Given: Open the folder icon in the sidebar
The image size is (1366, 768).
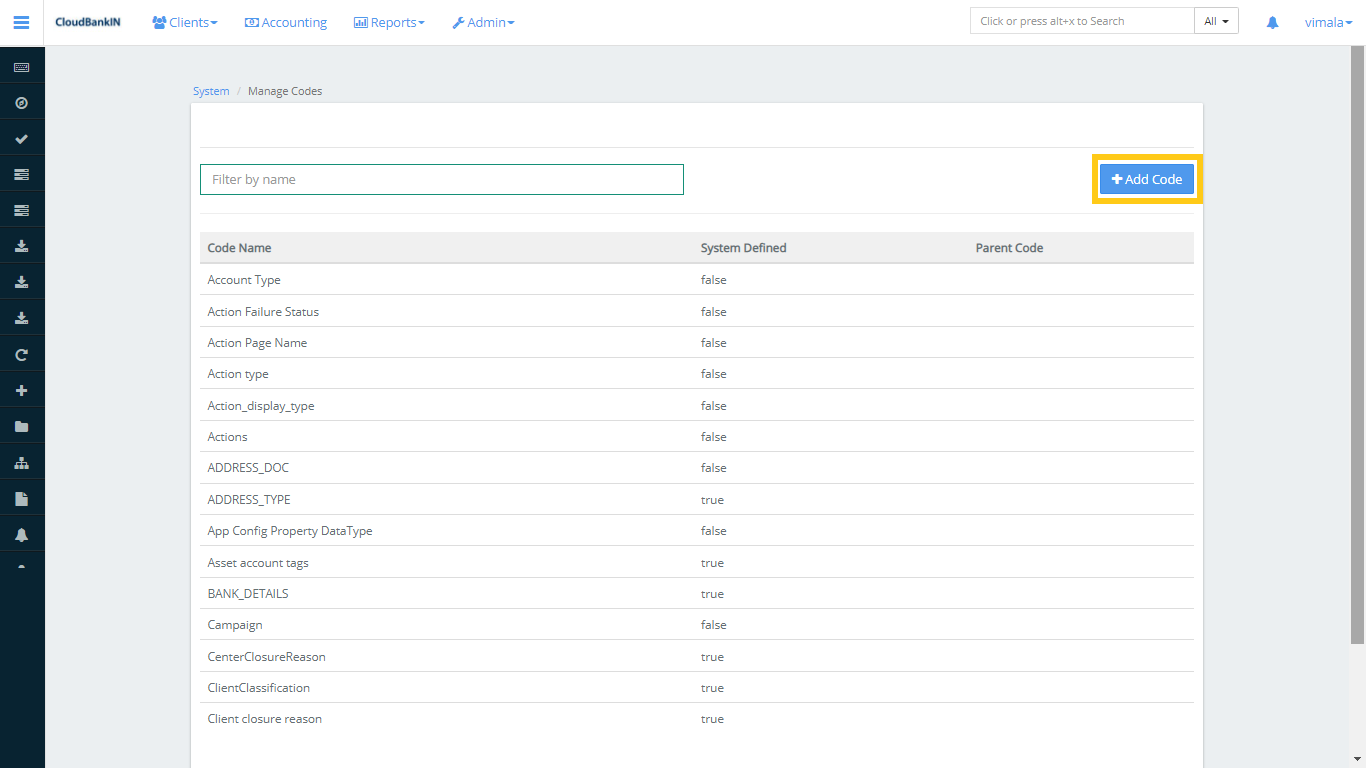Looking at the screenshot, I should [x=22, y=426].
